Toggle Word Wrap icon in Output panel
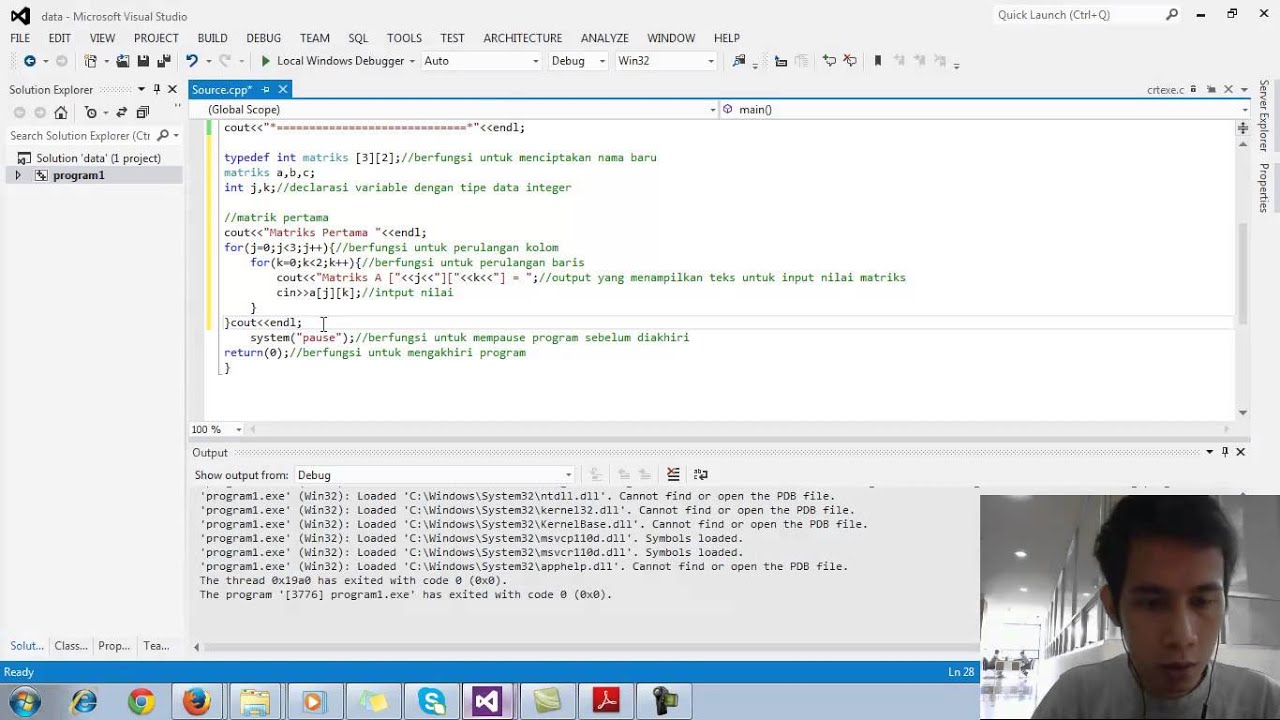This screenshot has height=720, width=1280. pyautogui.click(x=701, y=474)
